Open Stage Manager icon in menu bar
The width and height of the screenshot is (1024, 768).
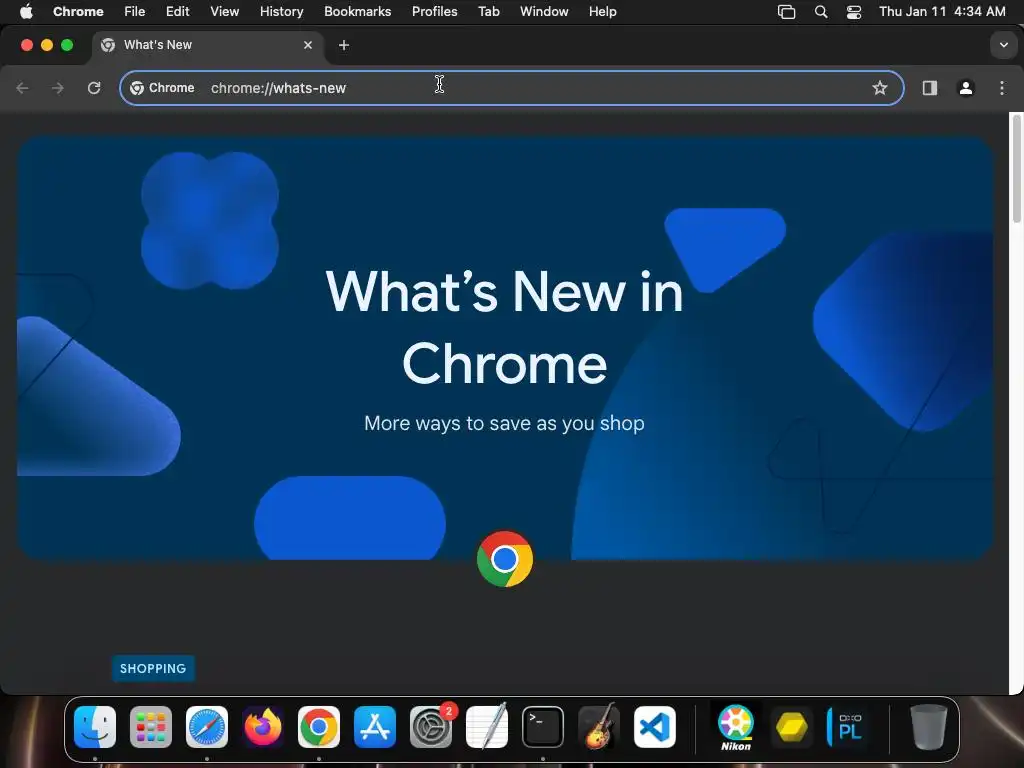coord(786,12)
